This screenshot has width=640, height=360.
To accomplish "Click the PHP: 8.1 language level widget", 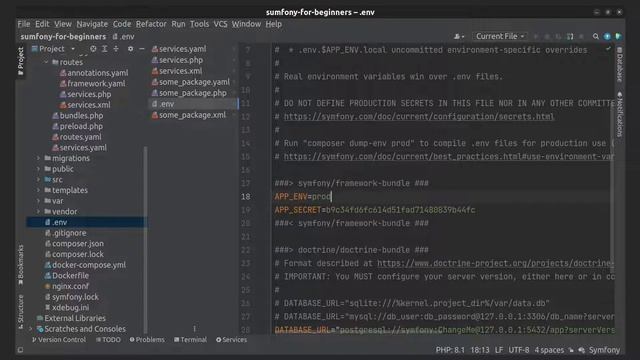I will coord(450,350).
